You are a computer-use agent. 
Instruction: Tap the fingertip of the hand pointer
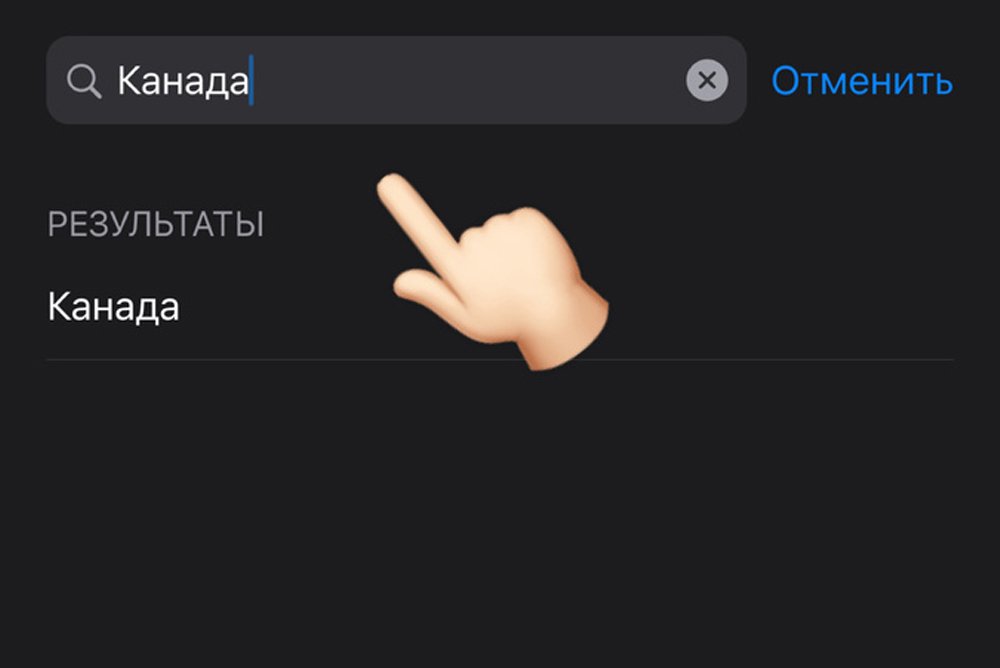[392, 186]
